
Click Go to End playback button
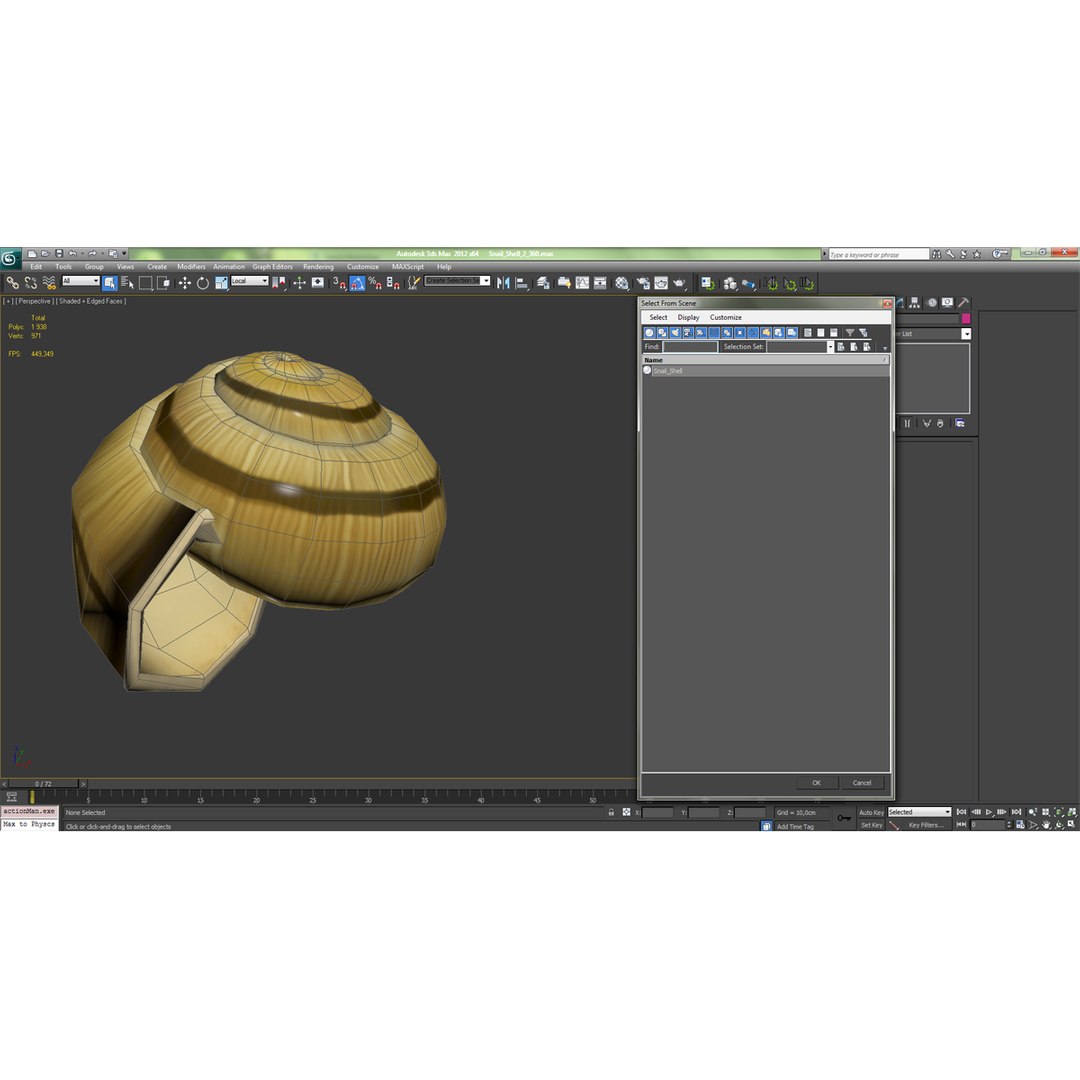coord(1016,812)
